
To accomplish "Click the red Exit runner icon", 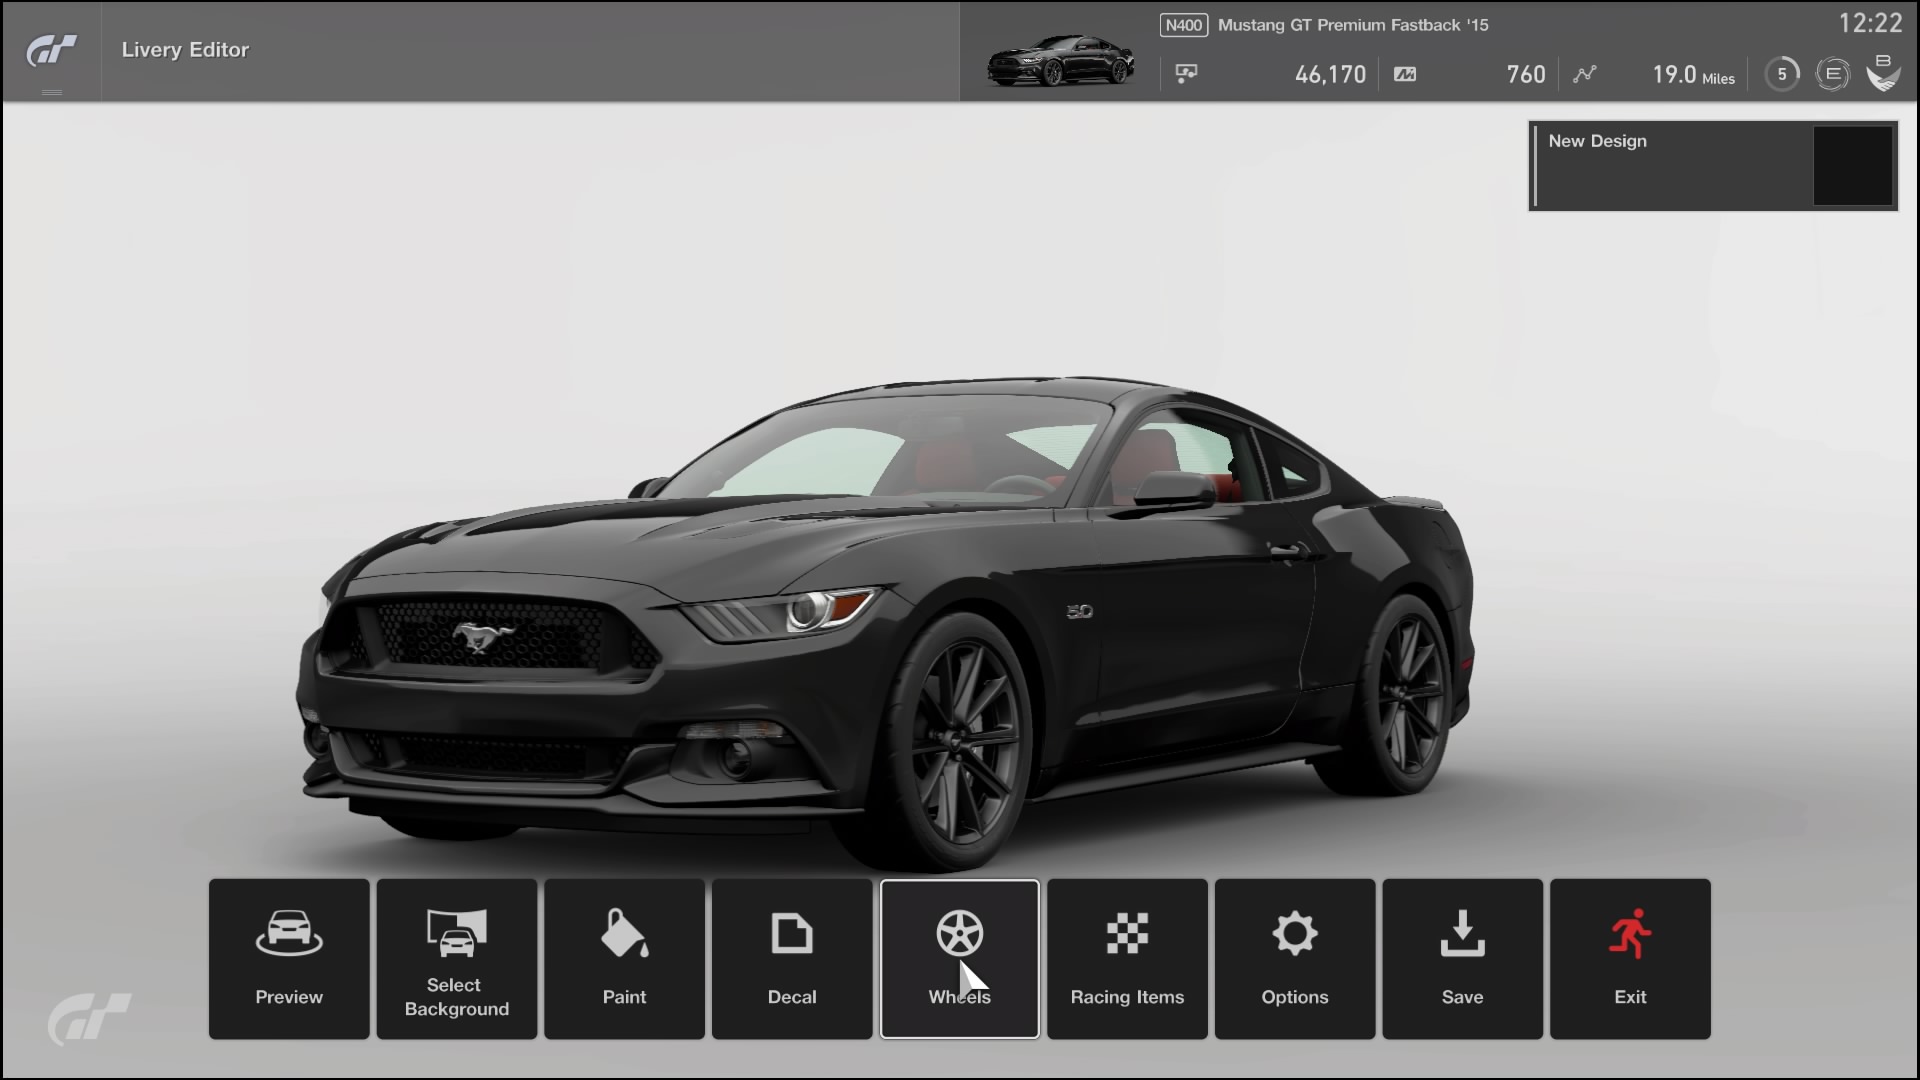I will (1629, 932).
